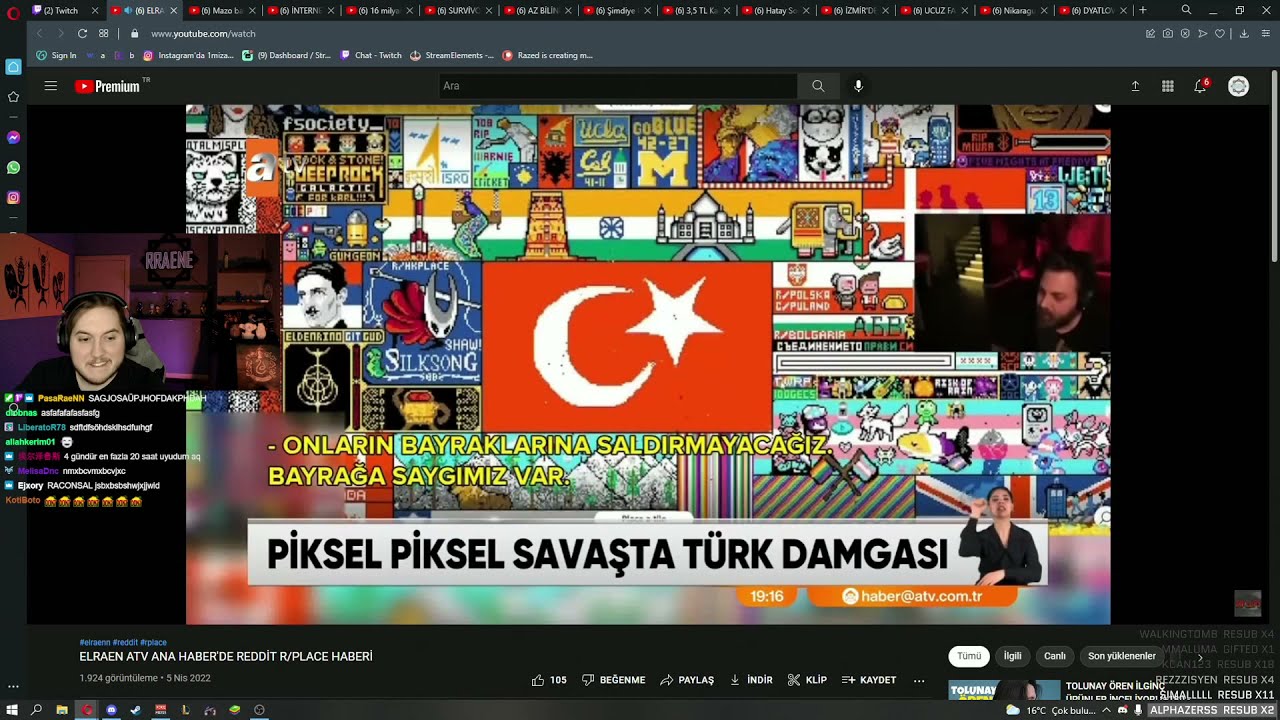
Task: Open Opera sidebar Messenger icon
Action: click(13, 137)
